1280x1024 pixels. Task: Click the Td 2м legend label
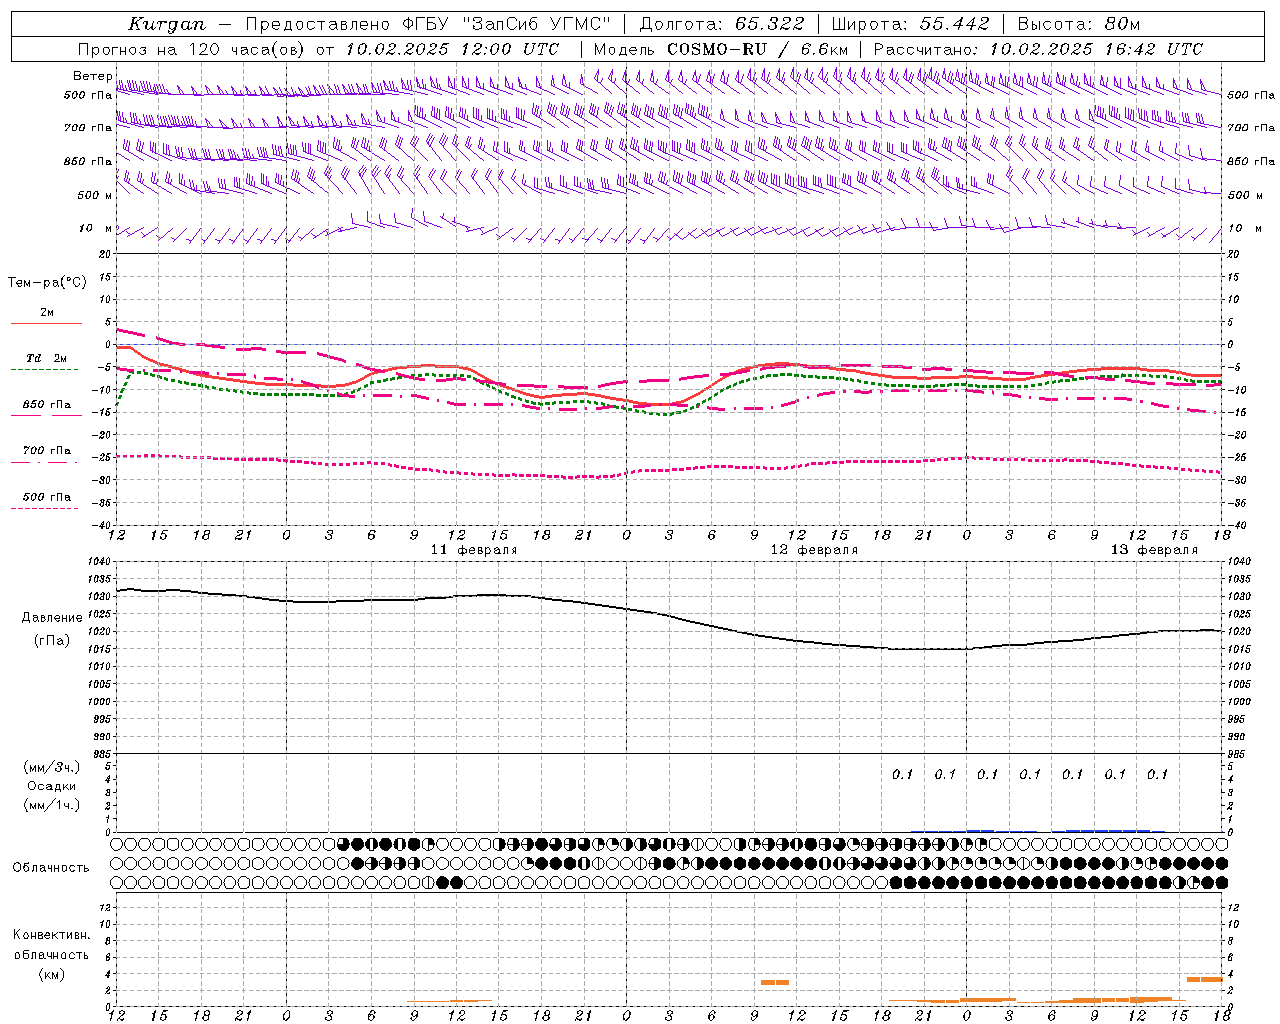coord(47,358)
